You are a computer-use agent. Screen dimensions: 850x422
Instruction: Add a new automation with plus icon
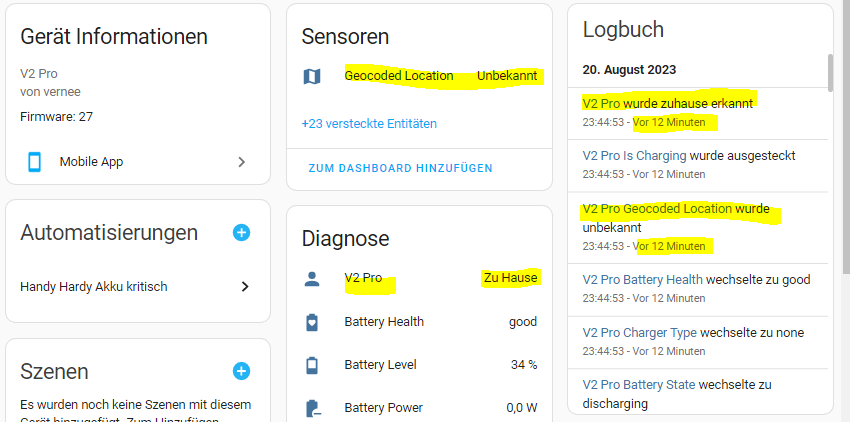point(241,233)
